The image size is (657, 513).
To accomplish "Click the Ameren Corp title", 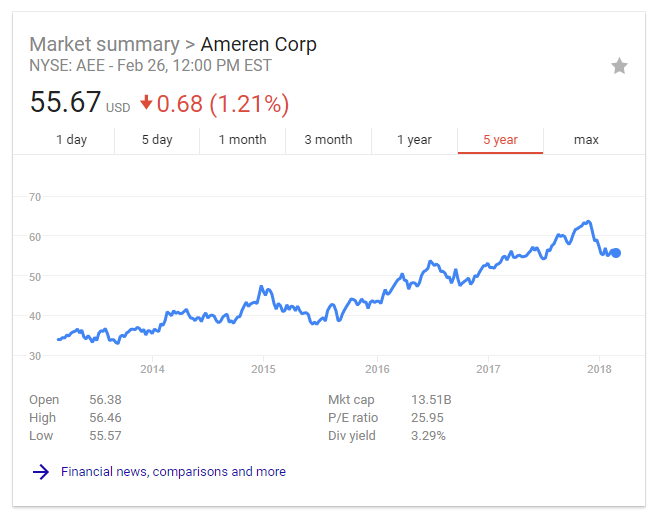I will tap(258, 45).
